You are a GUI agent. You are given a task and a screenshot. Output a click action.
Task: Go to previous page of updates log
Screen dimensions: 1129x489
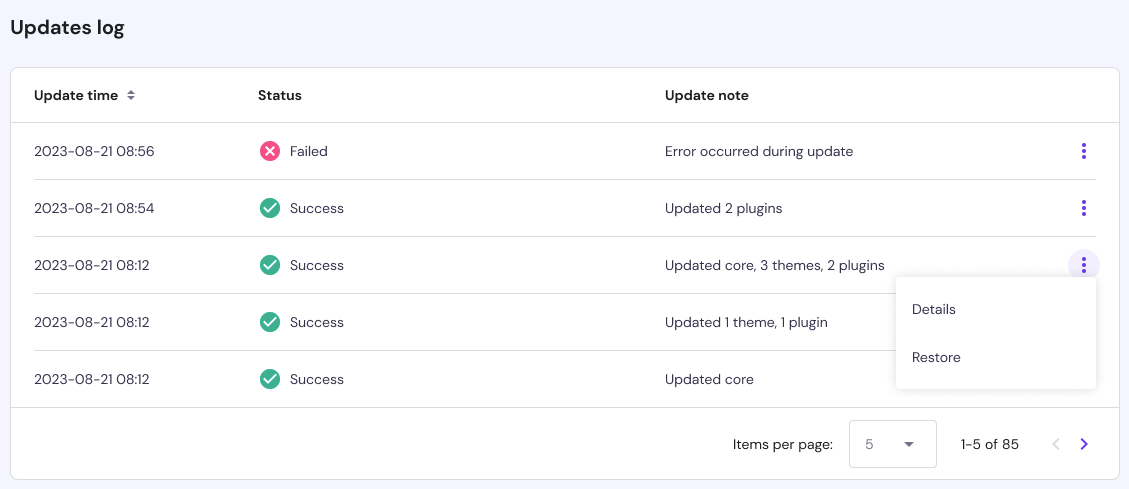1056,444
